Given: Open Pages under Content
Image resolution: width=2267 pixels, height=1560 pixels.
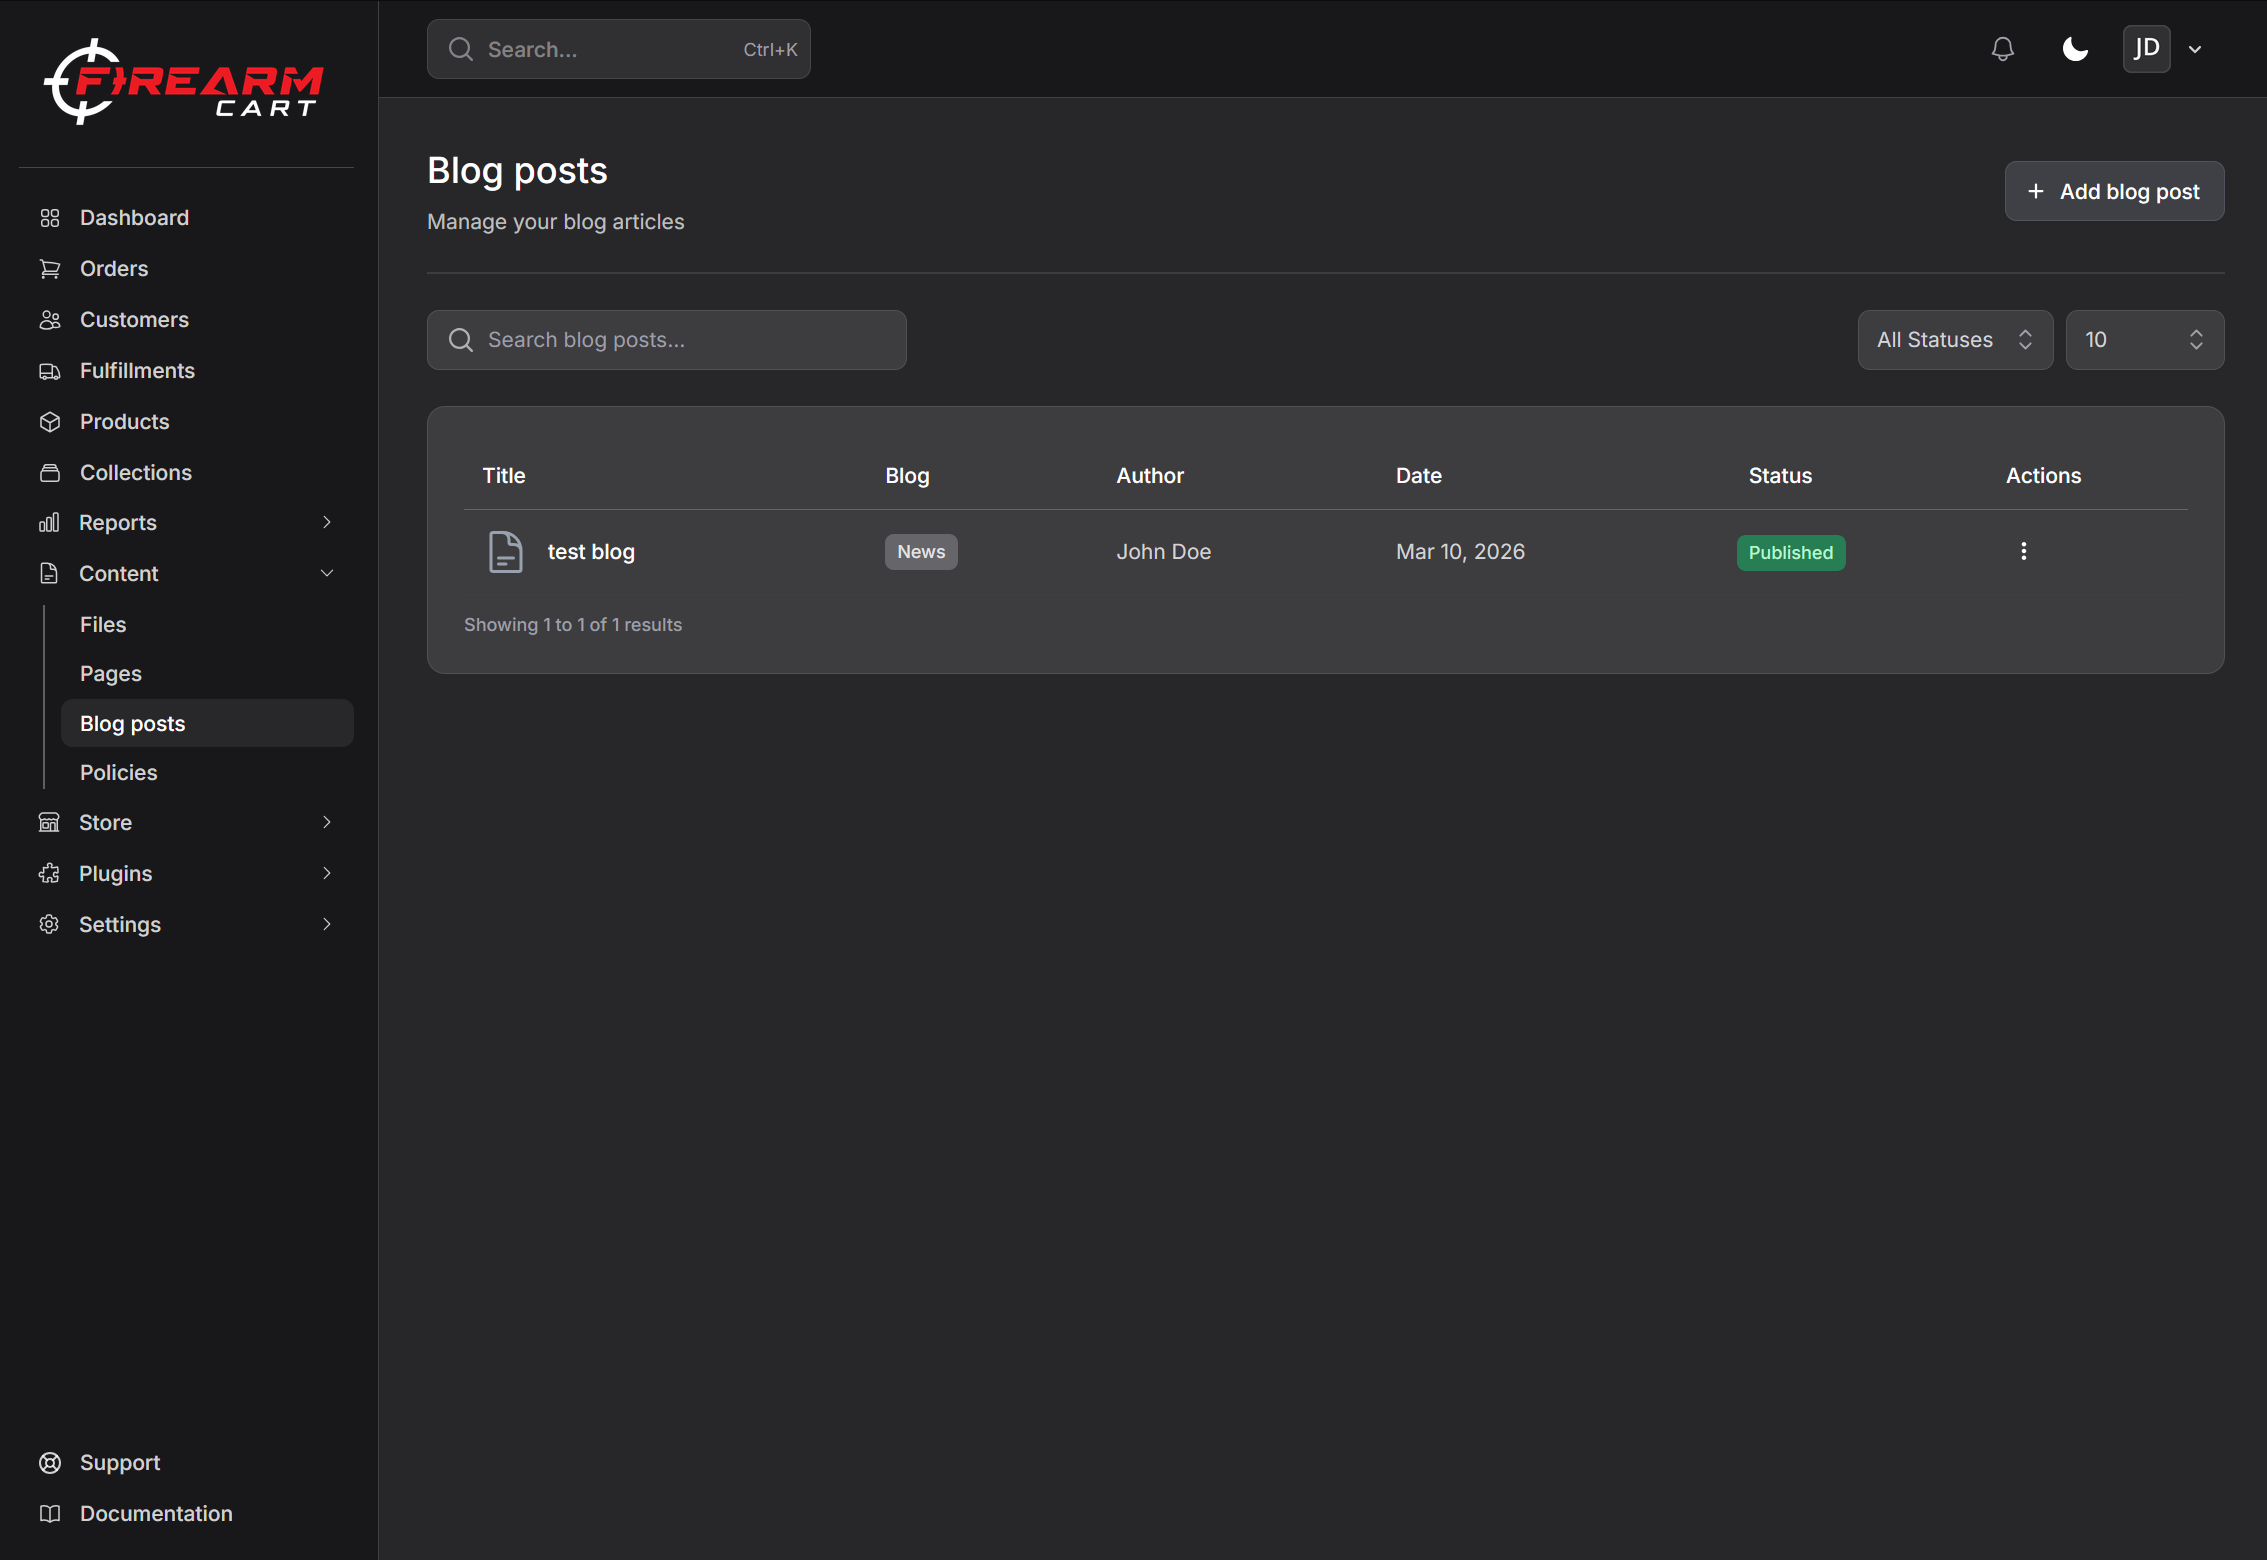Looking at the screenshot, I should [x=110, y=674].
